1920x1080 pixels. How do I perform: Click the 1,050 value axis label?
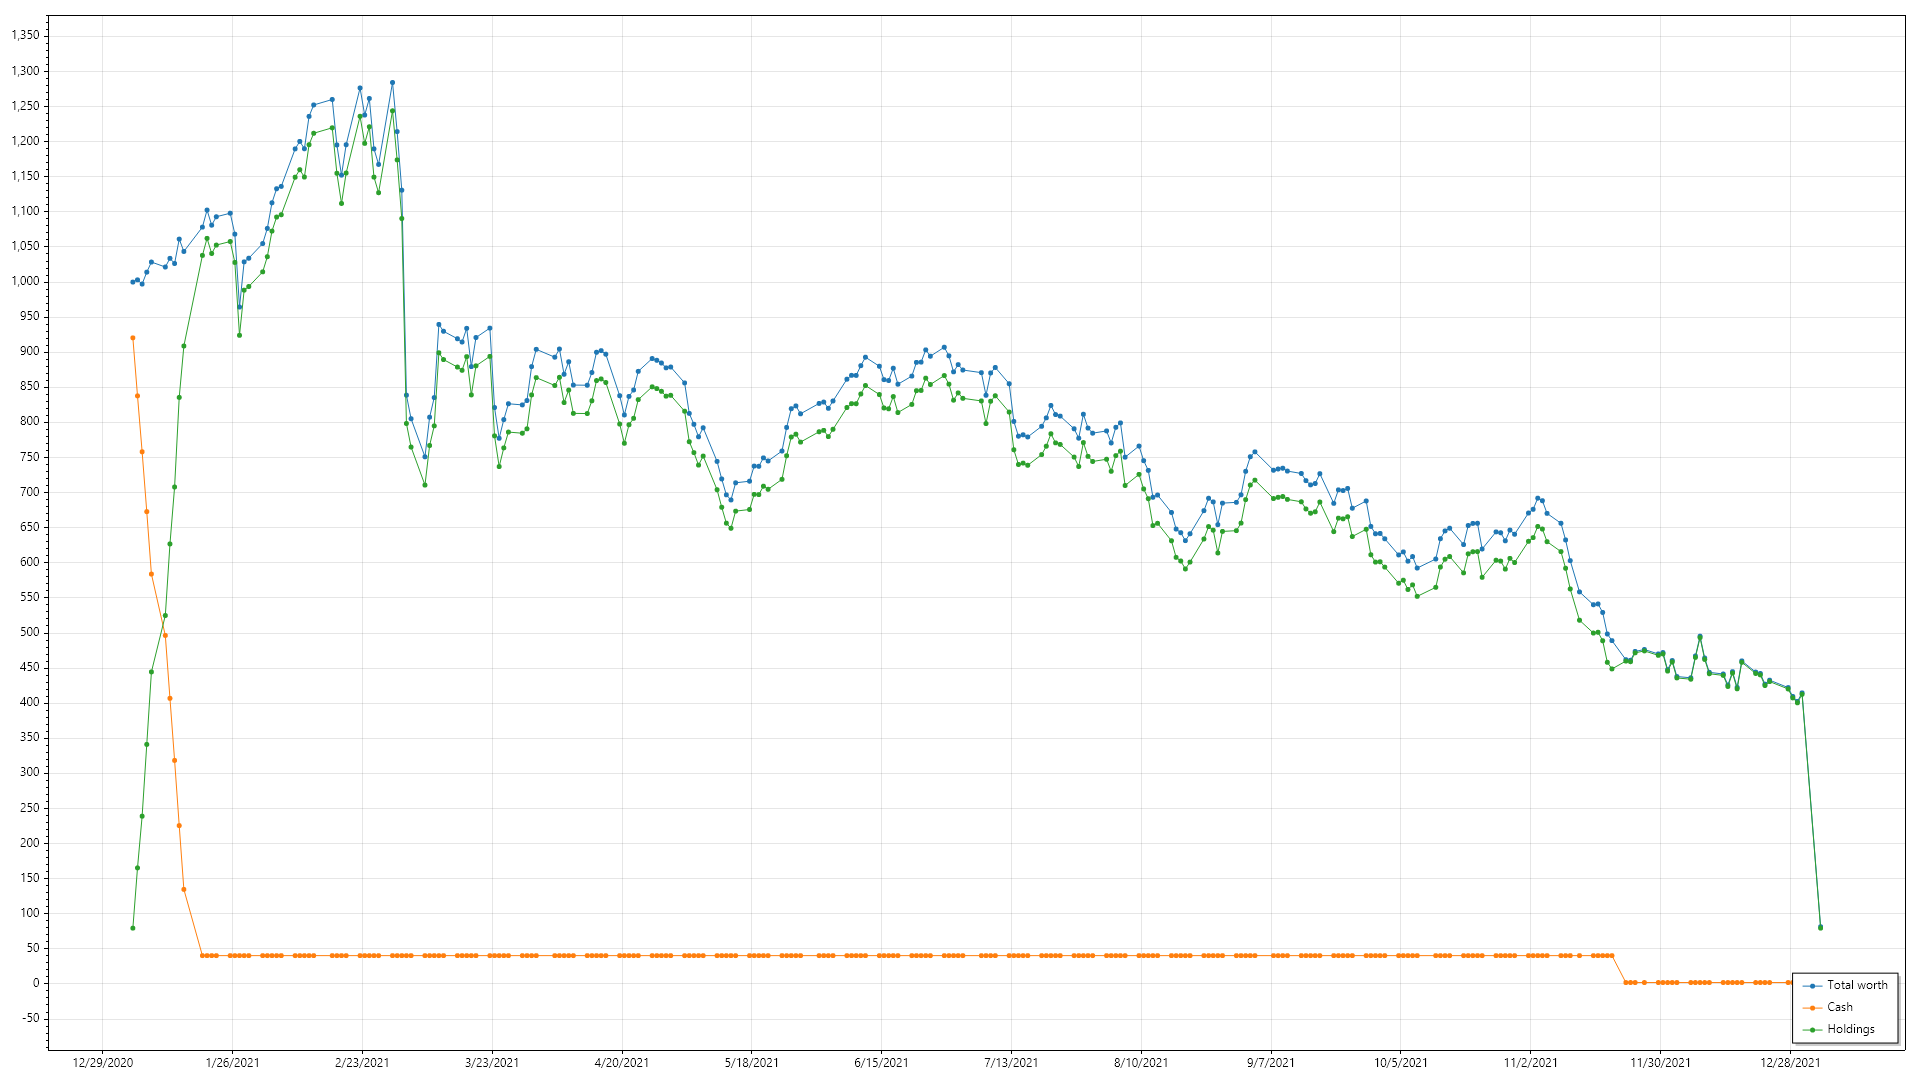25,246
